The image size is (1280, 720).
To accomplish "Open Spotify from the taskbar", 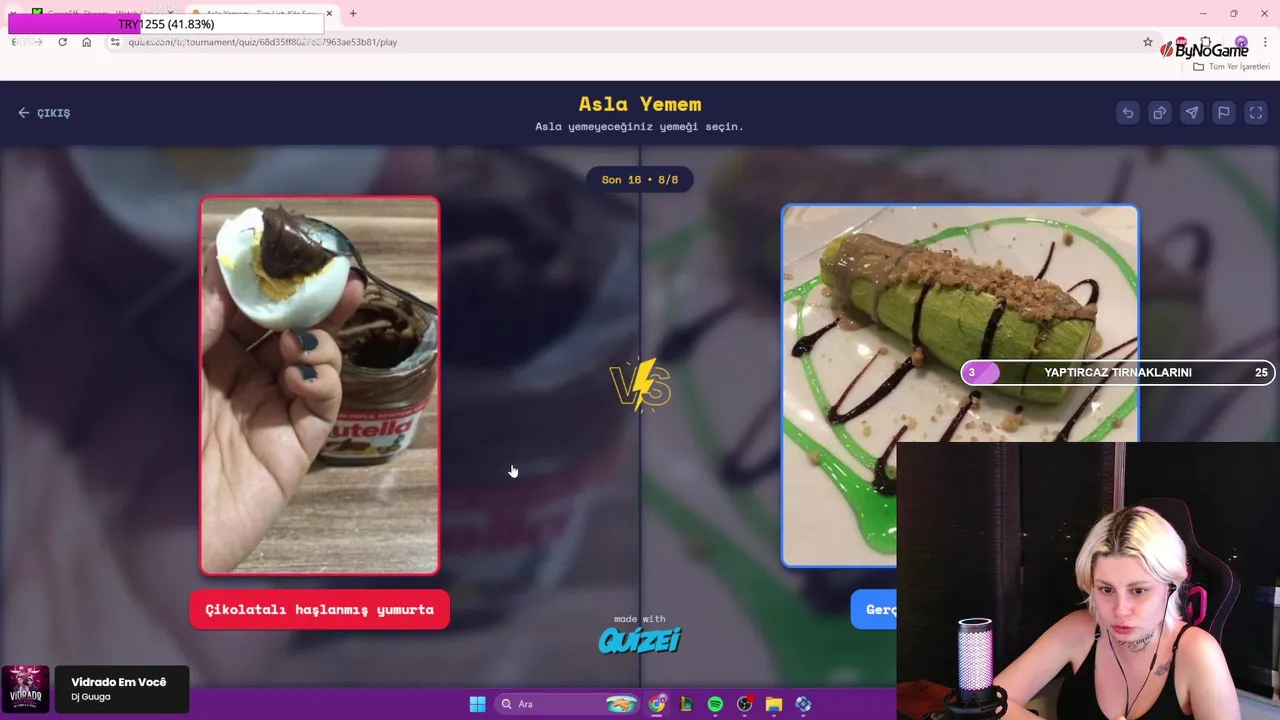I will (x=715, y=704).
